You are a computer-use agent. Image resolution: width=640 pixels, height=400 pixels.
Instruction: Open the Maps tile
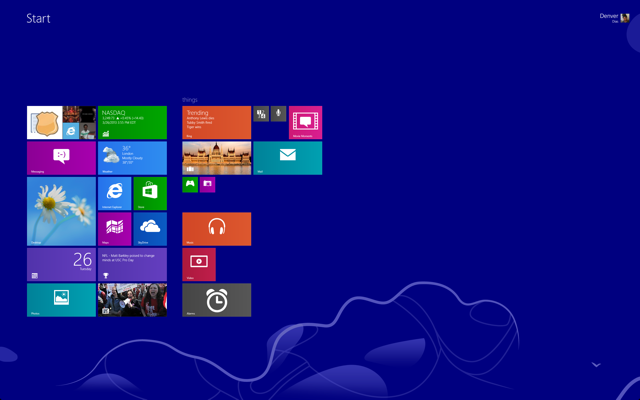click(x=115, y=229)
